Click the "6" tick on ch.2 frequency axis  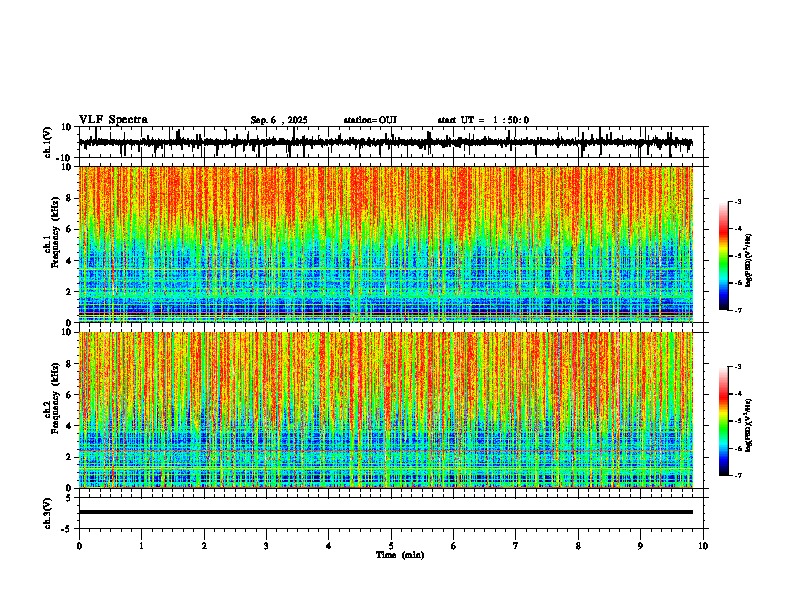(x=70, y=395)
